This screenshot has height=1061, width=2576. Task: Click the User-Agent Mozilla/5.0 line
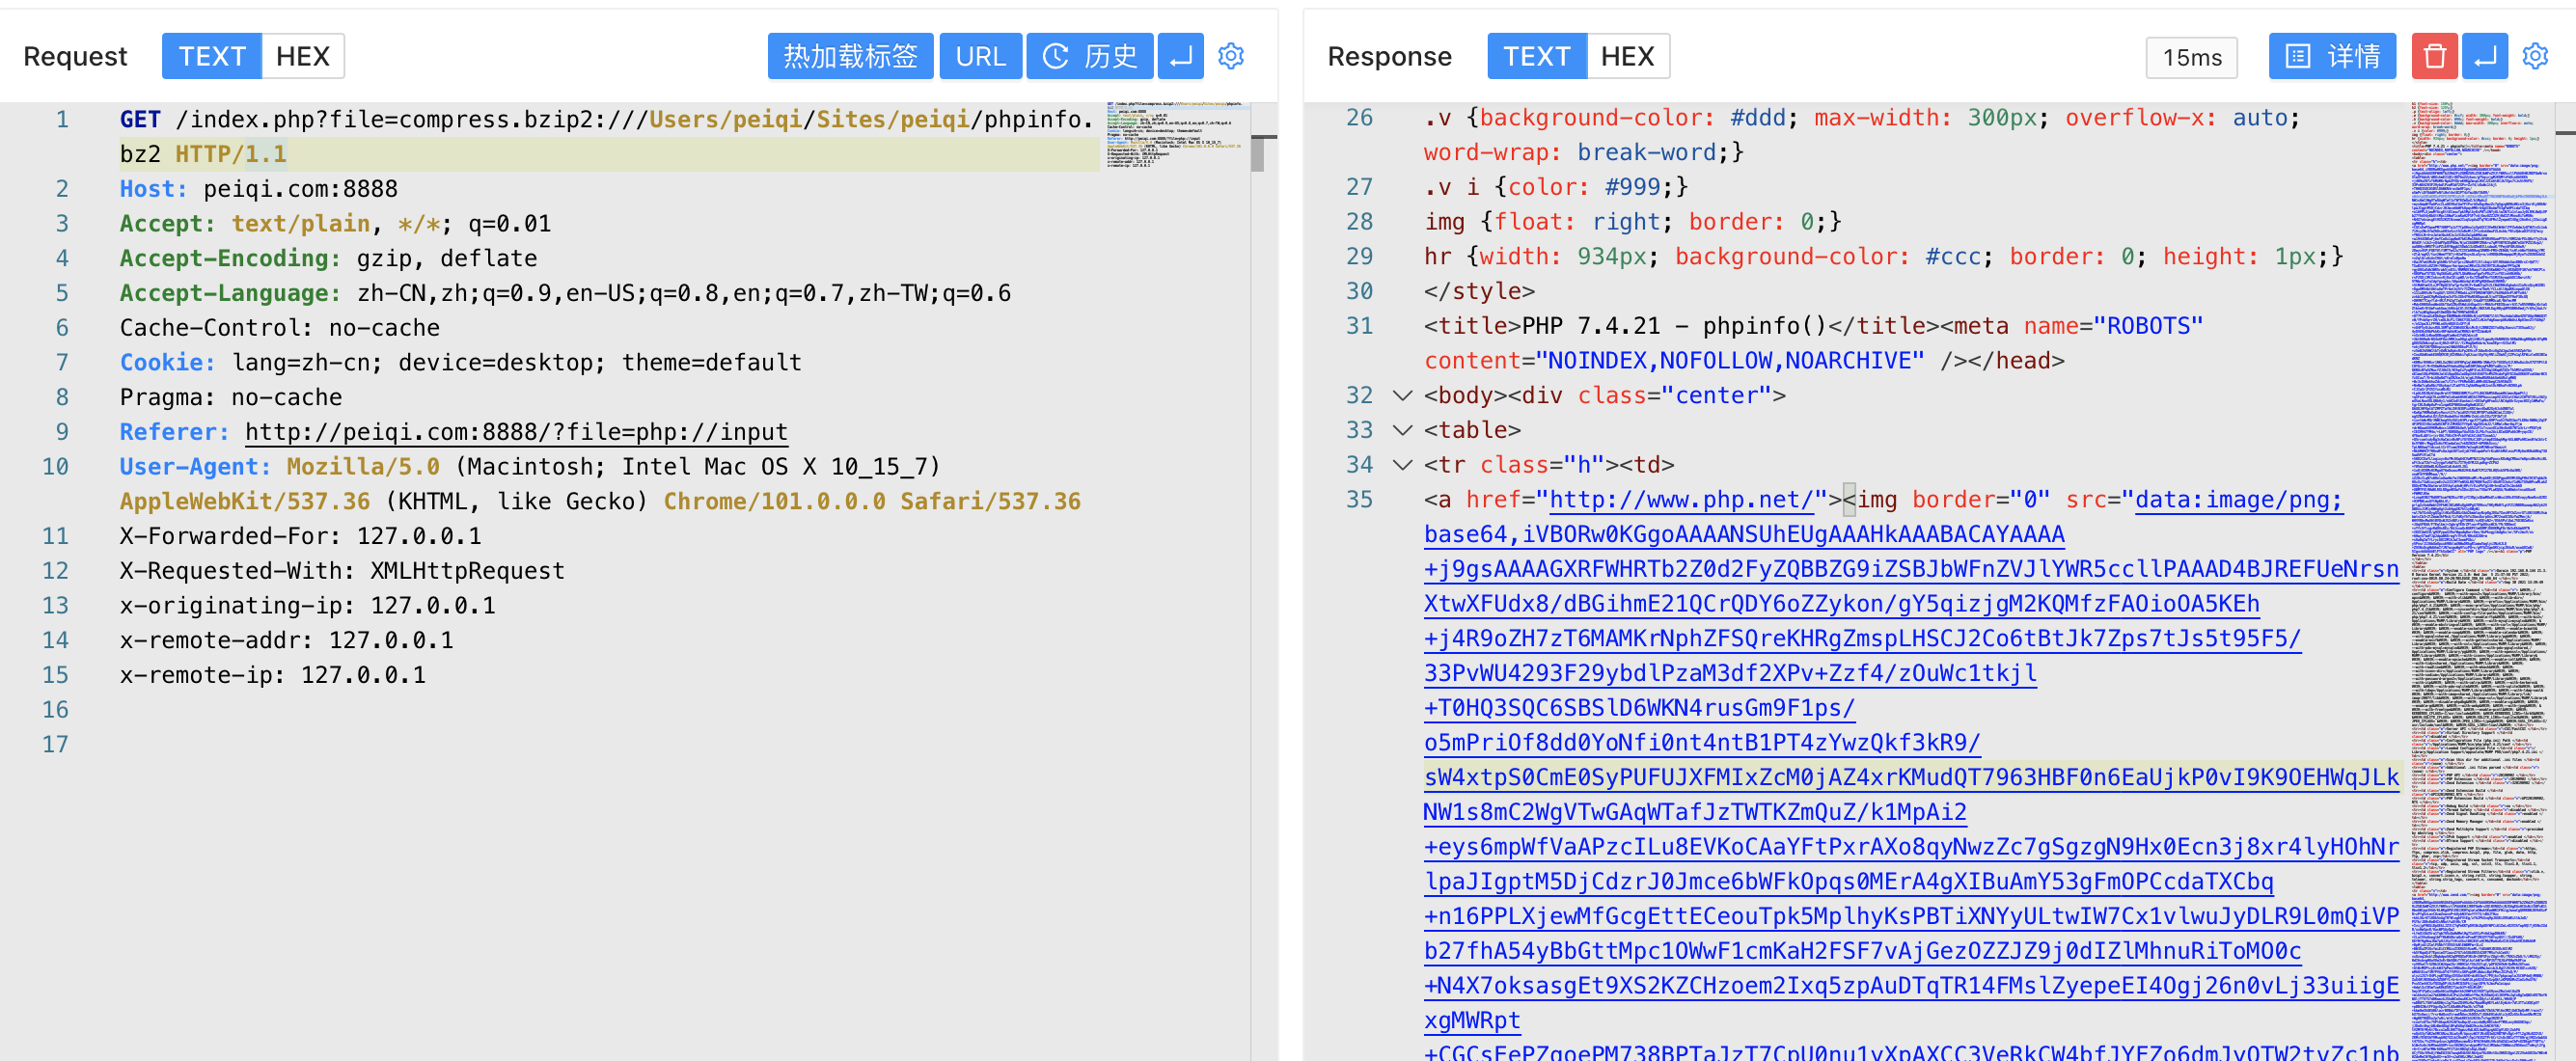click(x=600, y=484)
